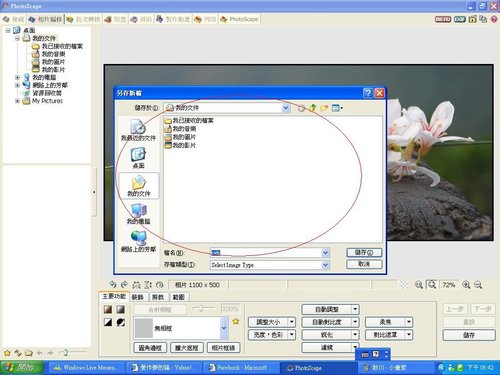Select 我的影片 in folder tree
The image size is (500, 375).
tap(53, 69)
